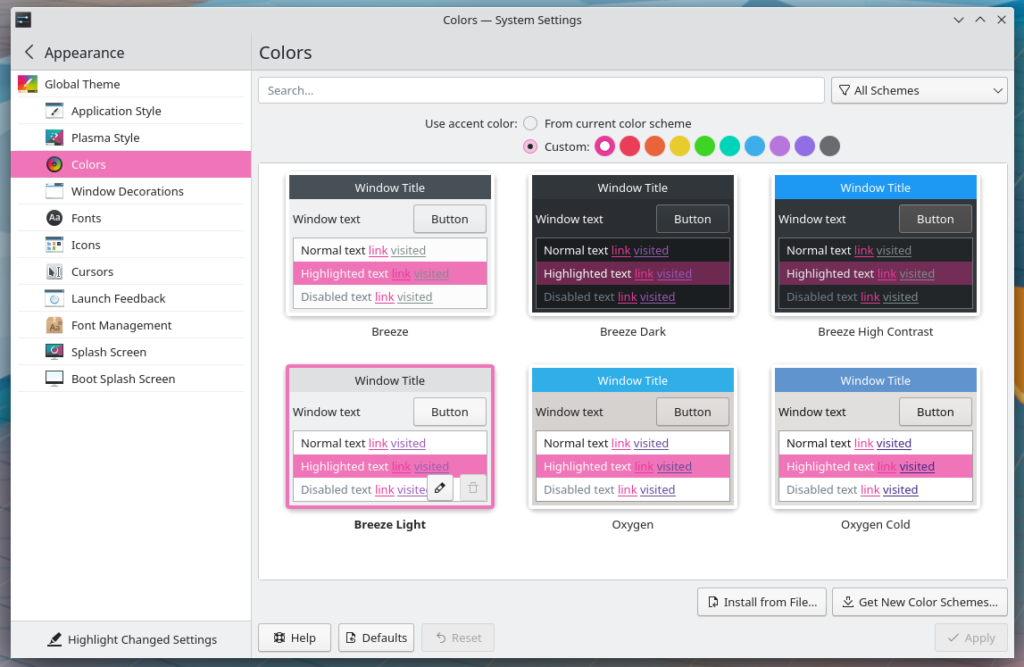Click the Install from File button
The width and height of the screenshot is (1024, 667).
[x=761, y=602]
